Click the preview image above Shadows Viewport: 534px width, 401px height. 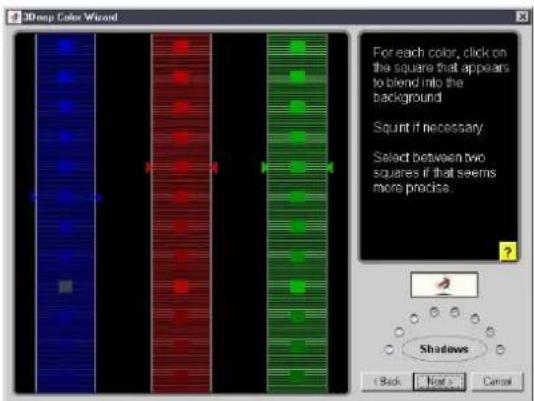444,284
